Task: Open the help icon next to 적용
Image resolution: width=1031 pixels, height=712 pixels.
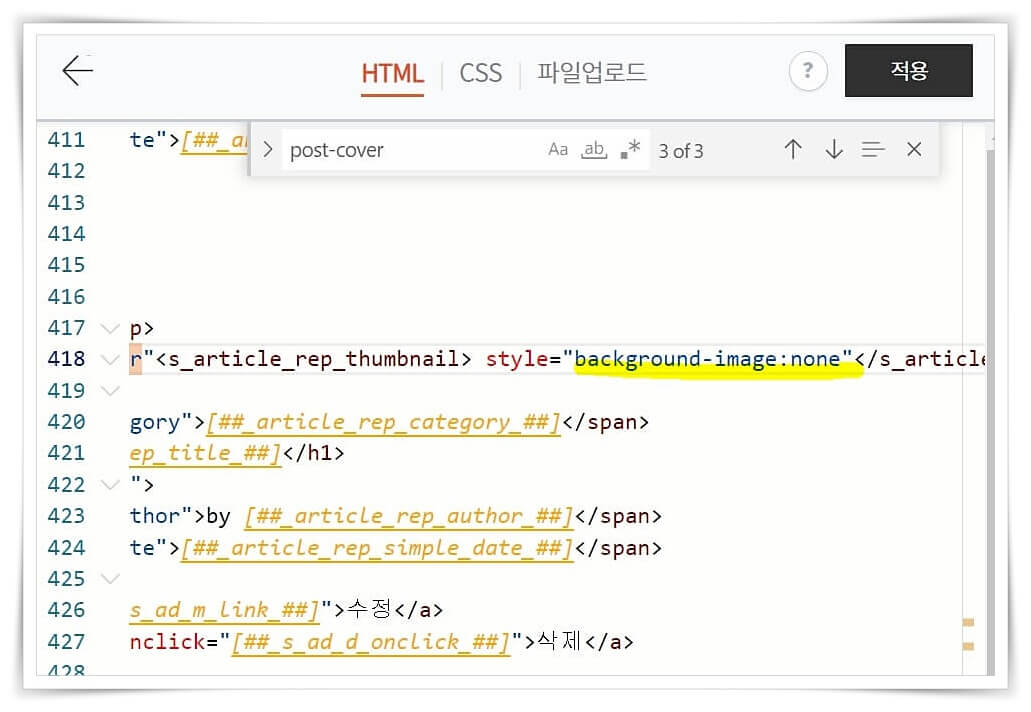Action: click(x=808, y=71)
